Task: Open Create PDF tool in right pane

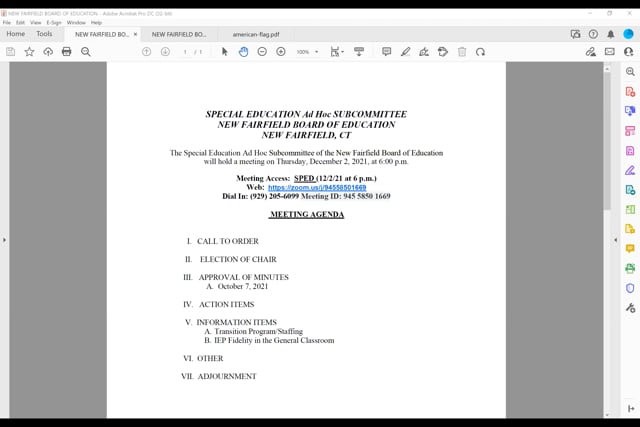Action: click(630, 91)
